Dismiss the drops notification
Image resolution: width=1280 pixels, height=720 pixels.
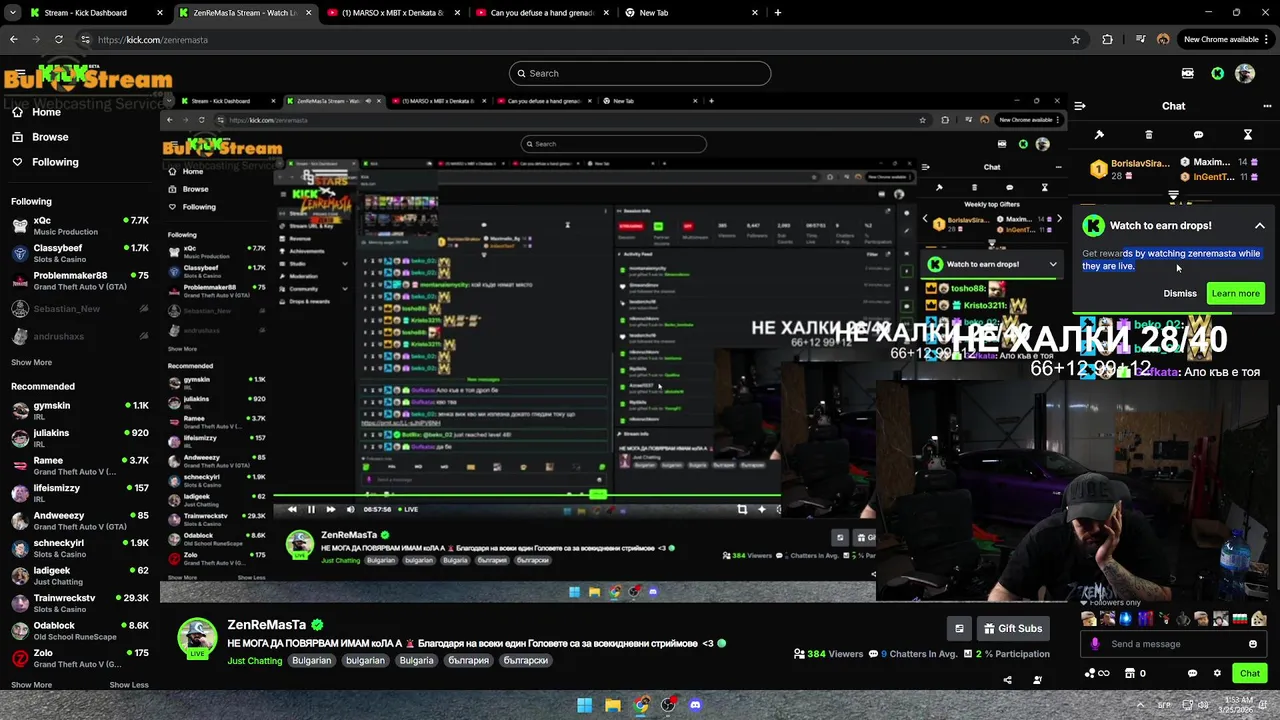[x=1180, y=294]
